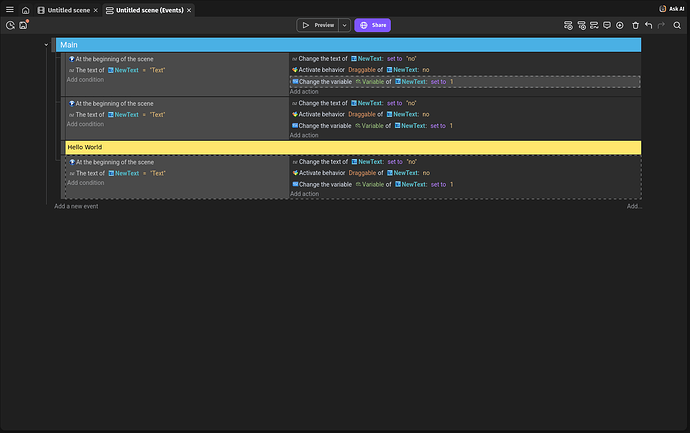Collapse the Main event group
Viewport: 690px width, 433px height.
46,45
